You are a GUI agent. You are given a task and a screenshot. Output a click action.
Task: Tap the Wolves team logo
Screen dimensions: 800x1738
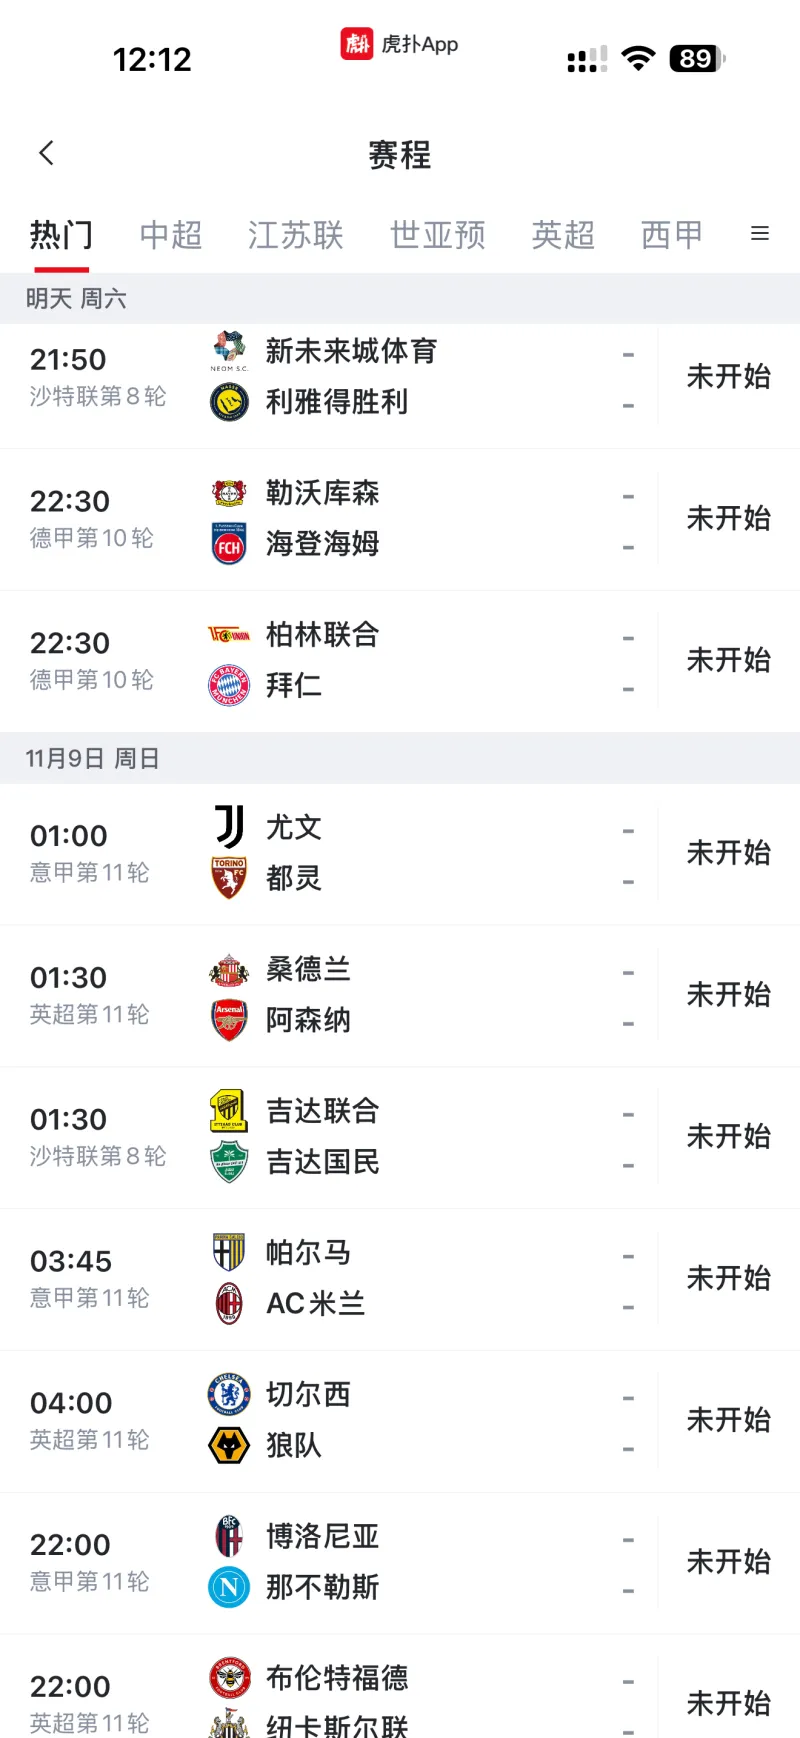[229, 1445]
